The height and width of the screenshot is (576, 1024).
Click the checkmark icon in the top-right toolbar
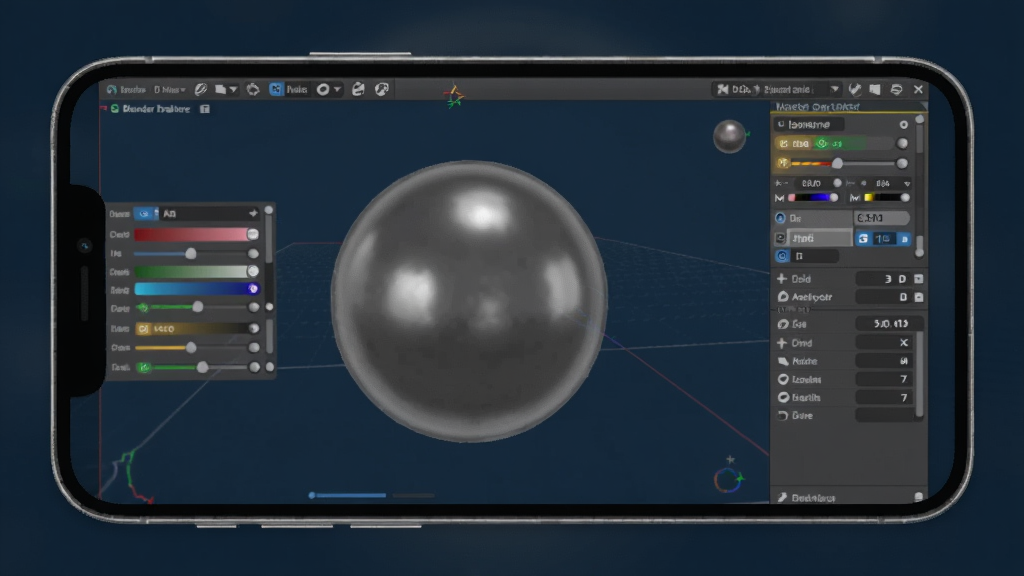tap(855, 89)
